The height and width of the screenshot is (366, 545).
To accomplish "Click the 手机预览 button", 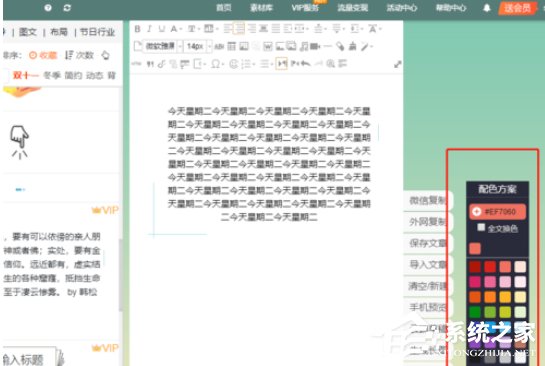I will click(428, 307).
